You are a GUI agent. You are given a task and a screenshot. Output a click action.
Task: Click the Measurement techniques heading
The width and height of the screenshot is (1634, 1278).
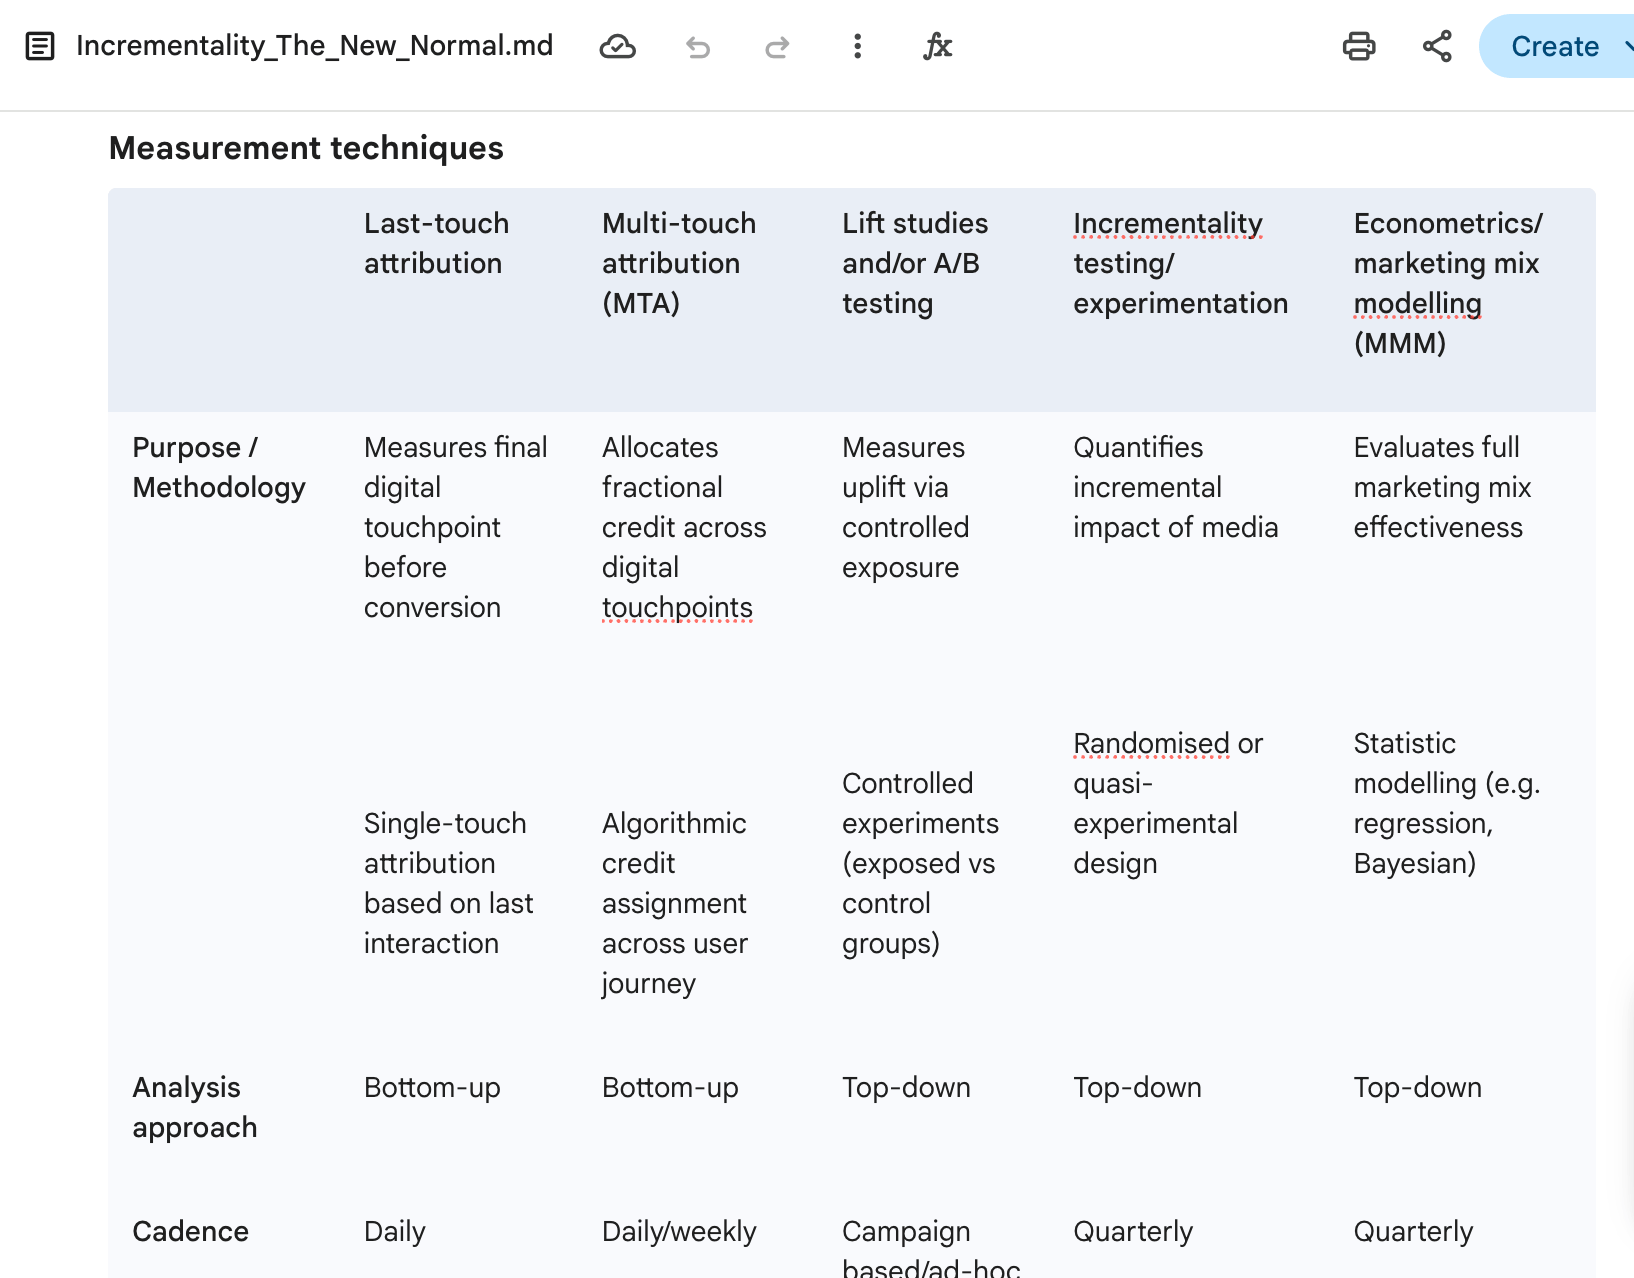[306, 148]
